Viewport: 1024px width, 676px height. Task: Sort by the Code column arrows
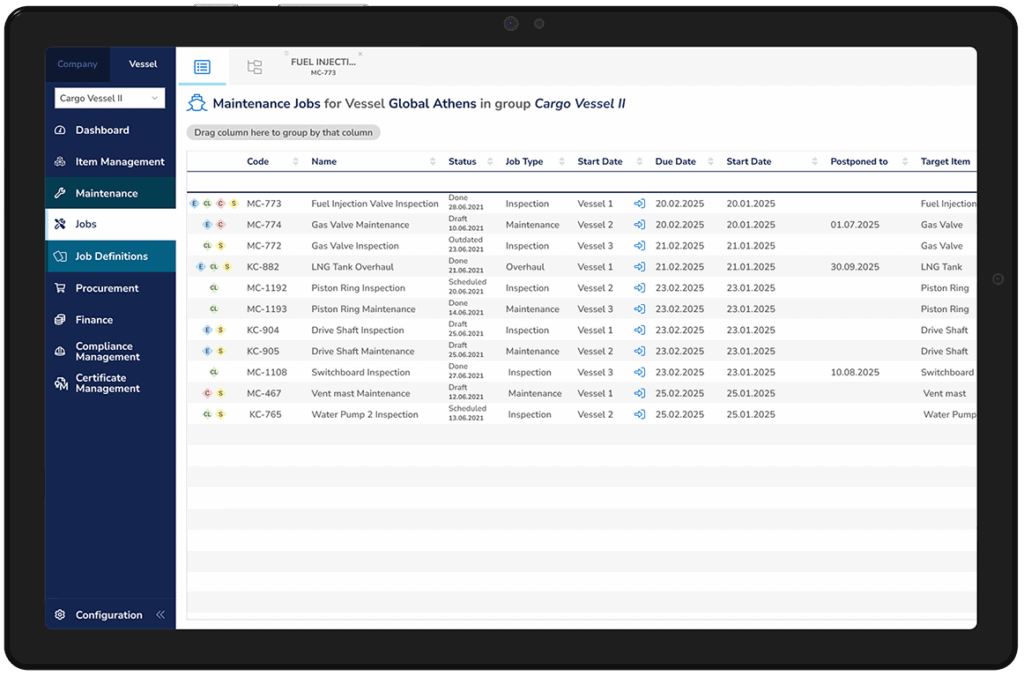[x=297, y=162]
